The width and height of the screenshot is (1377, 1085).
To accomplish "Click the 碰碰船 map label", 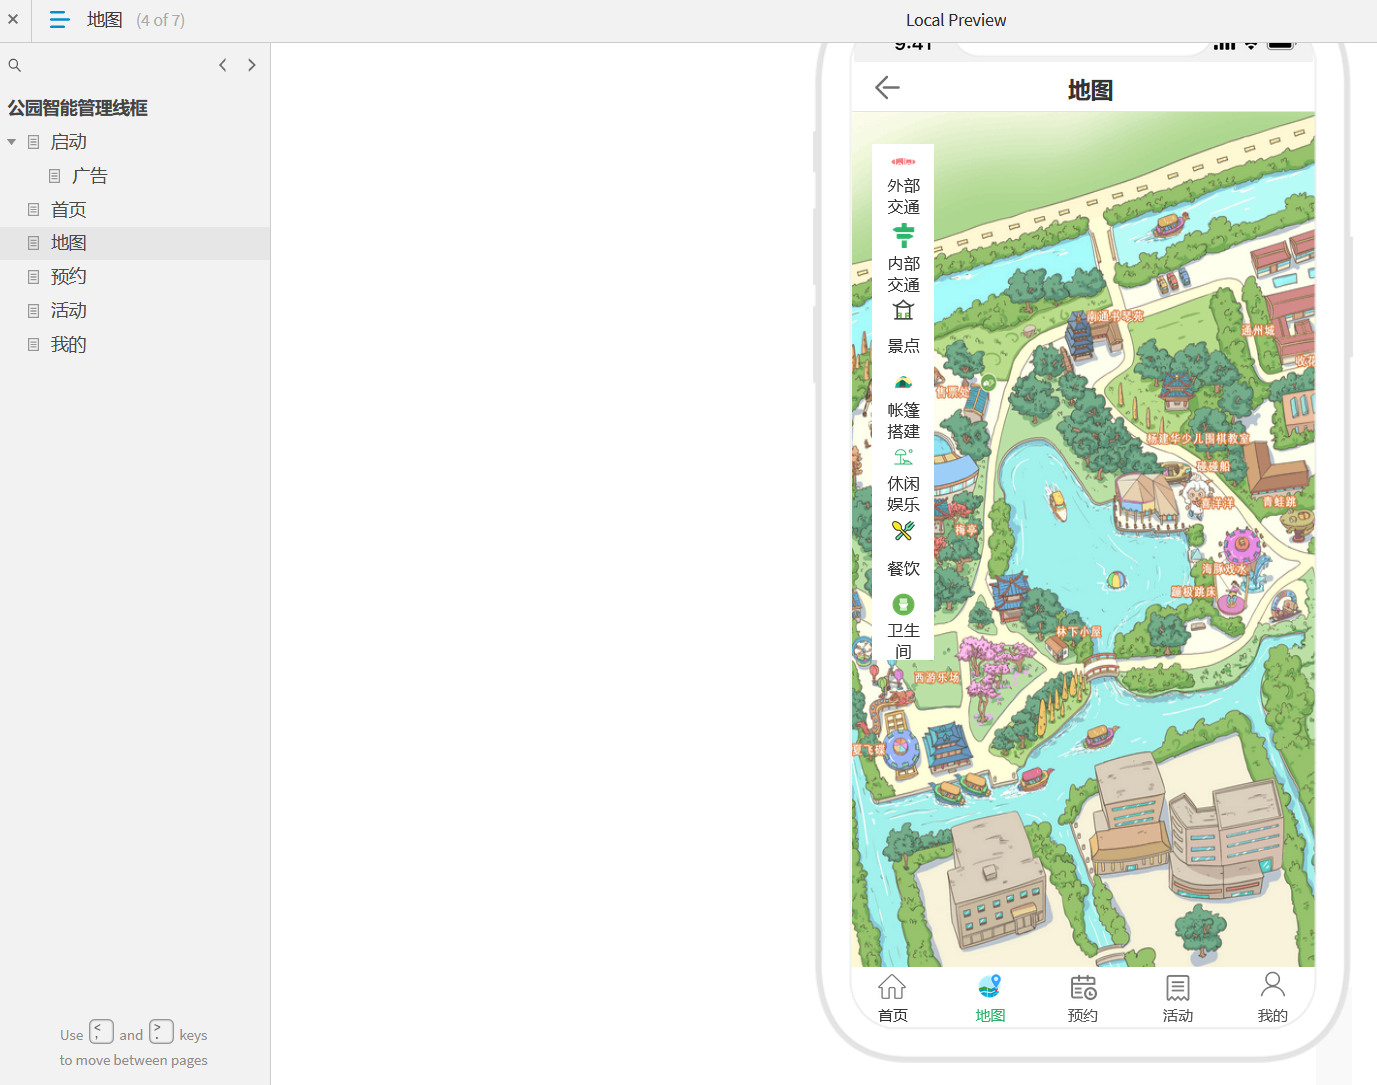I will click(x=1213, y=466).
